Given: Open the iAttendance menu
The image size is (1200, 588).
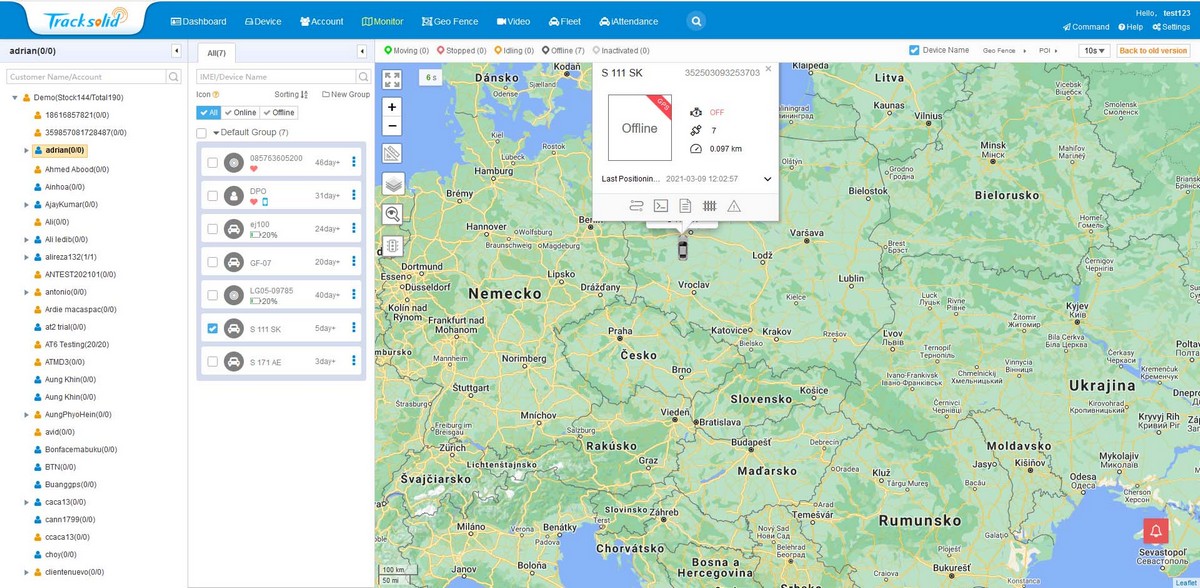Looking at the screenshot, I should [631, 21].
